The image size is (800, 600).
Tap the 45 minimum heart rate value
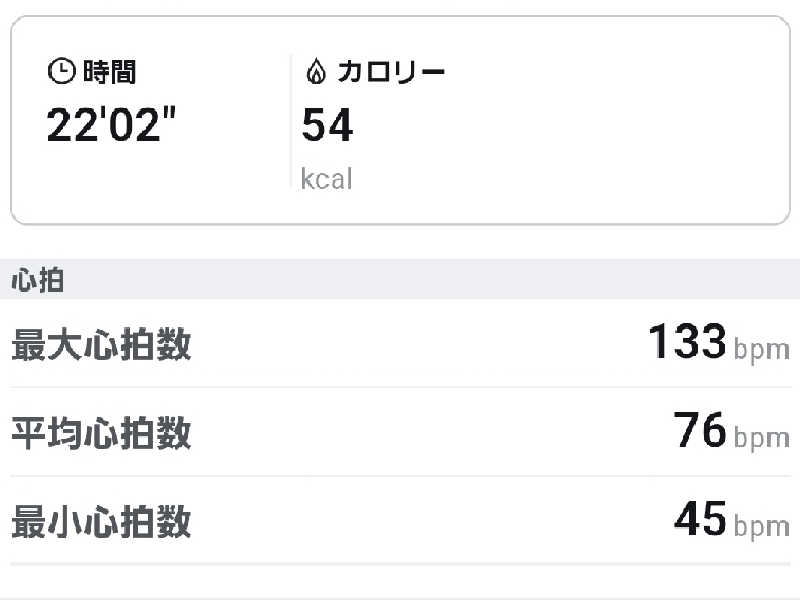700,518
